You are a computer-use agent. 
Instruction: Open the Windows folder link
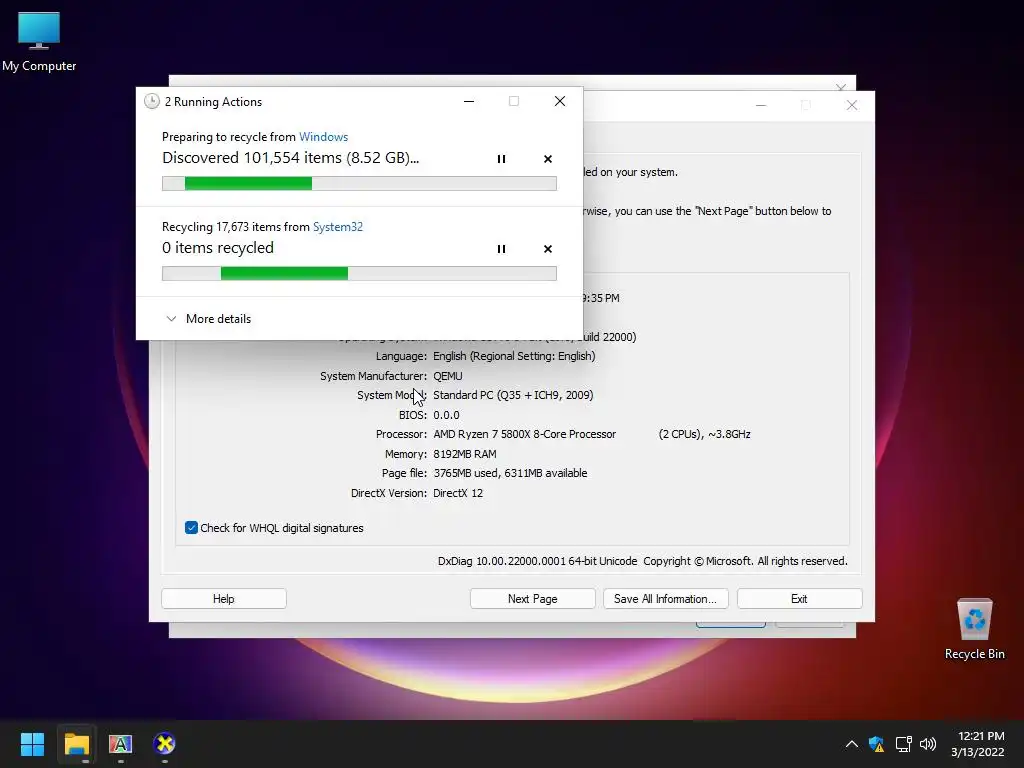323,136
